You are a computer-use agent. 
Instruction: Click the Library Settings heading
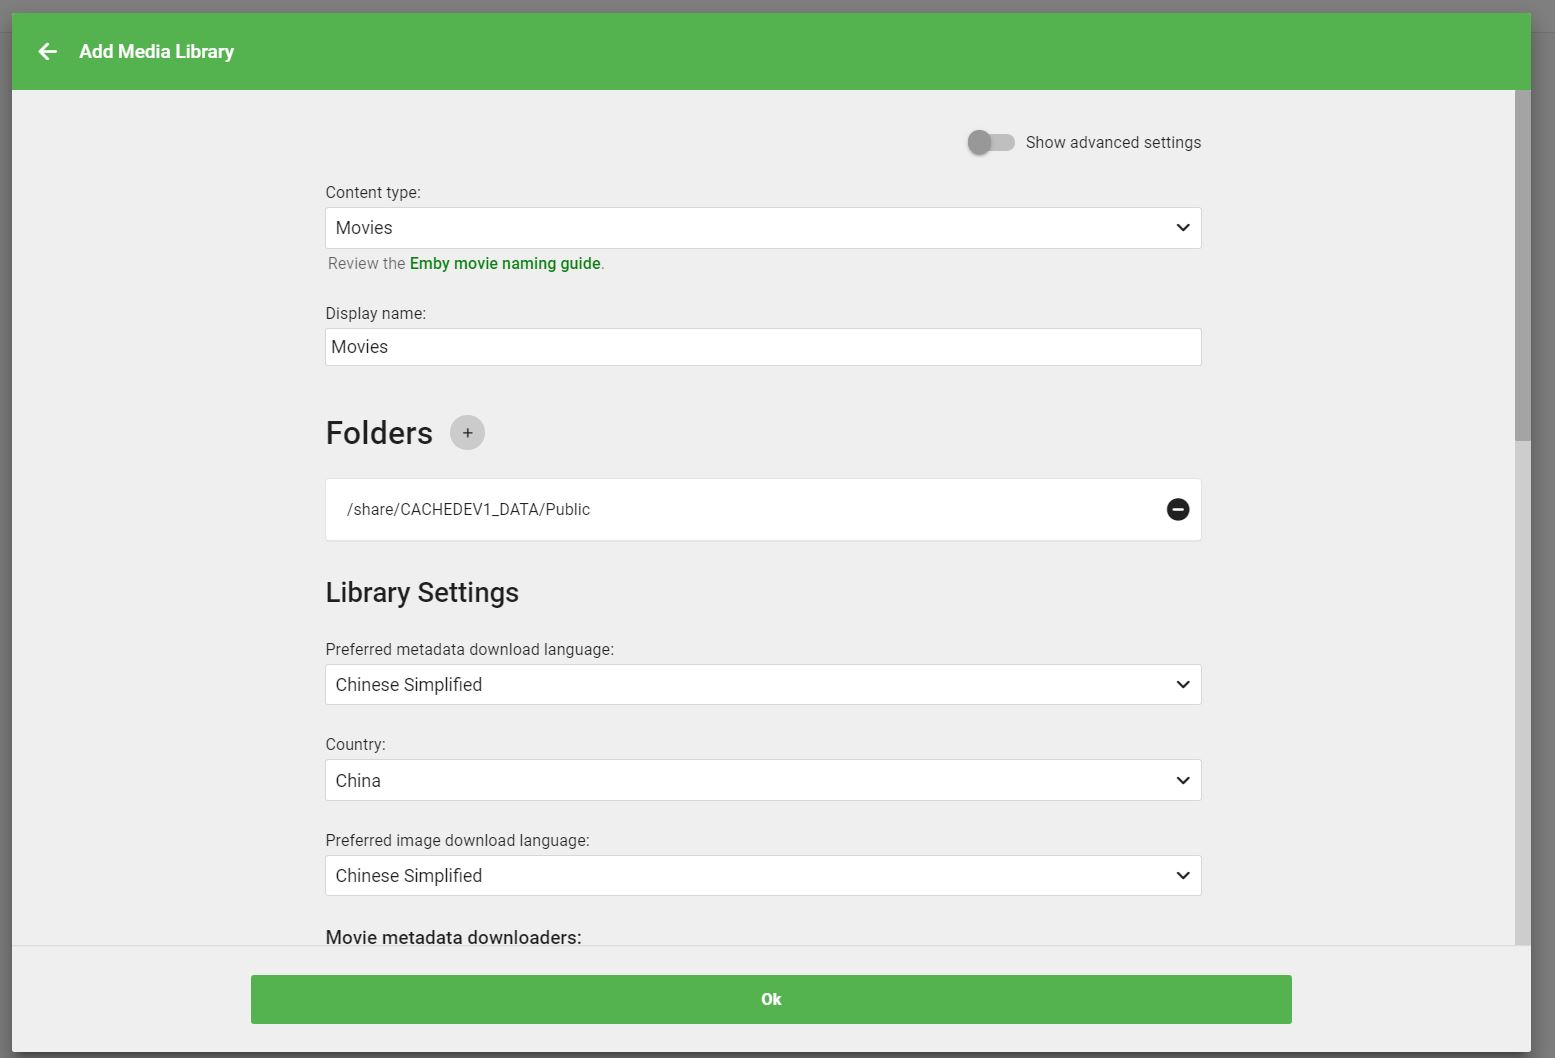coord(422,592)
